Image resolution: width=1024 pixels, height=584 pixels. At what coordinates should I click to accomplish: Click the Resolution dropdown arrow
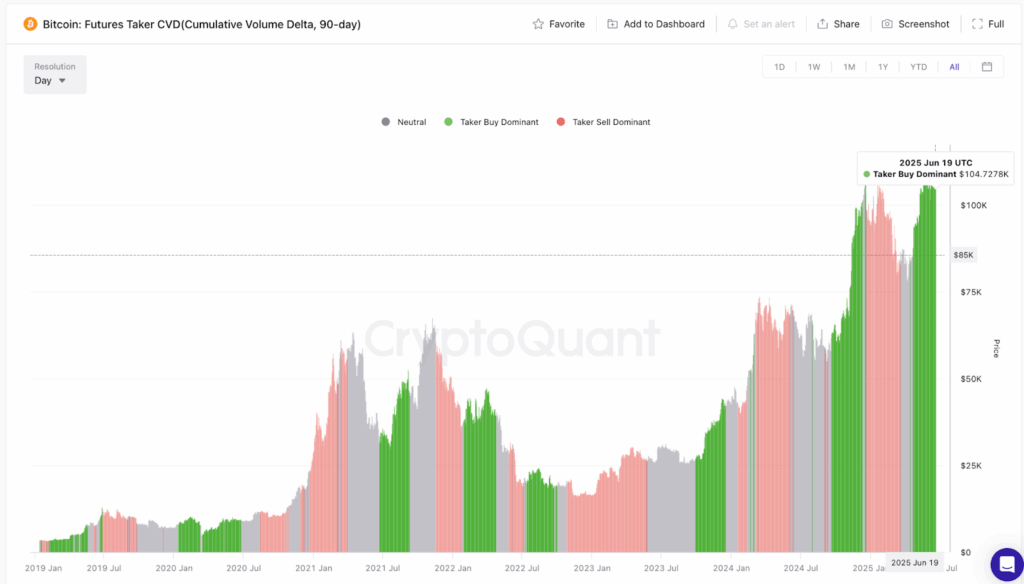click(x=63, y=81)
